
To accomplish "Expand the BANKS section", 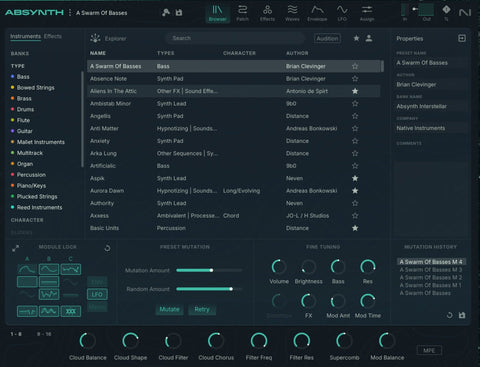I will (20, 53).
